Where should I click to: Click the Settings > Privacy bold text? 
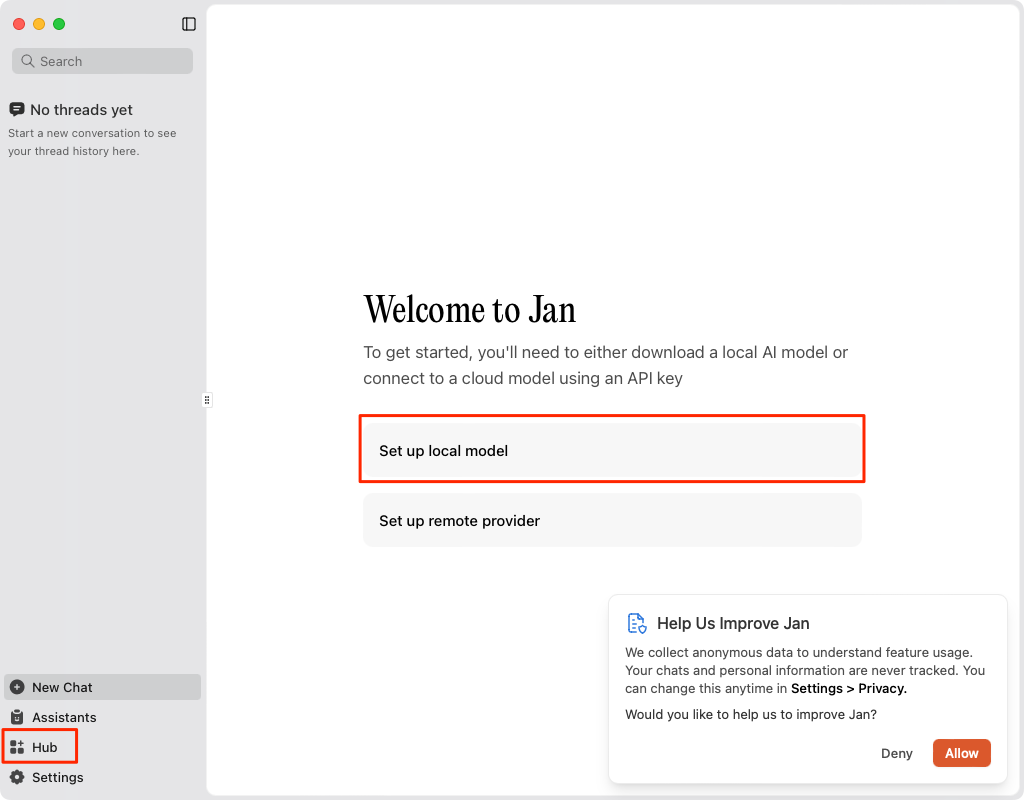[848, 688]
